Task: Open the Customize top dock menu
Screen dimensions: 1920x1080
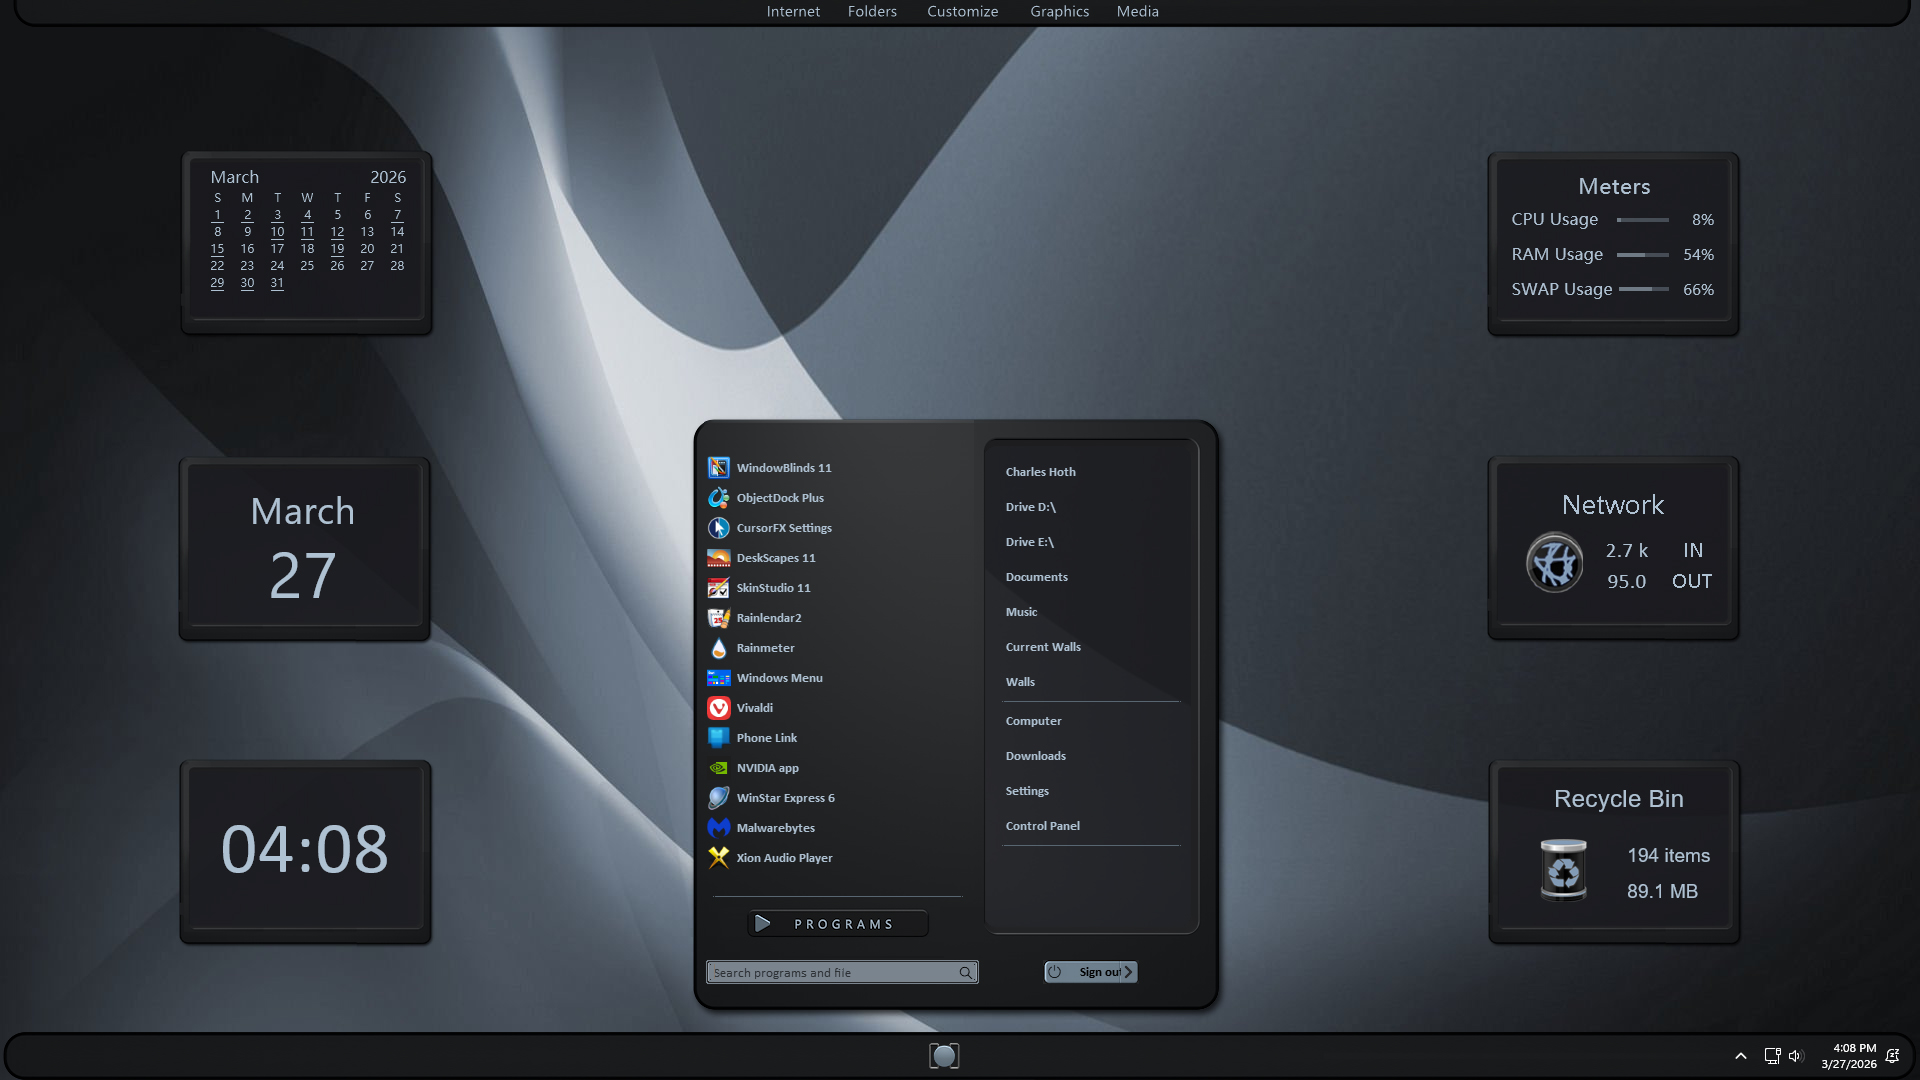Action: pyautogui.click(x=962, y=12)
